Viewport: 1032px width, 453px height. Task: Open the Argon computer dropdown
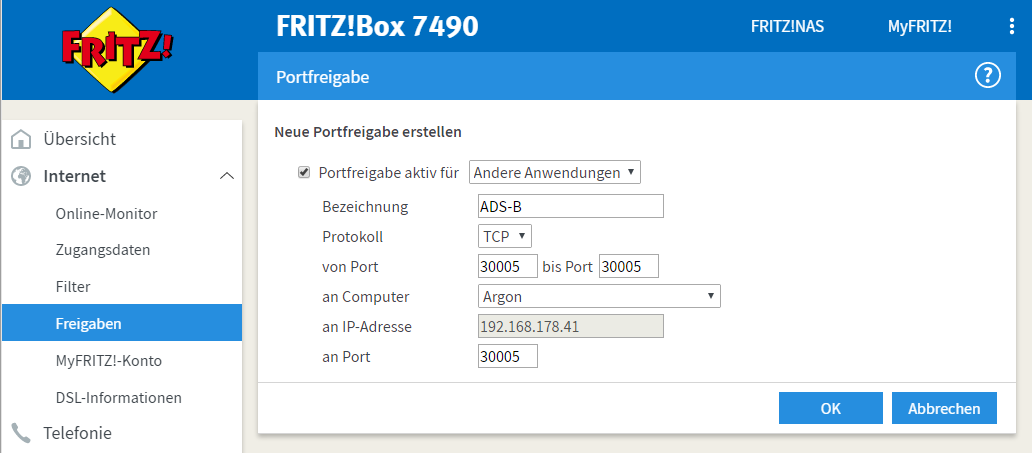pos(599,296)
